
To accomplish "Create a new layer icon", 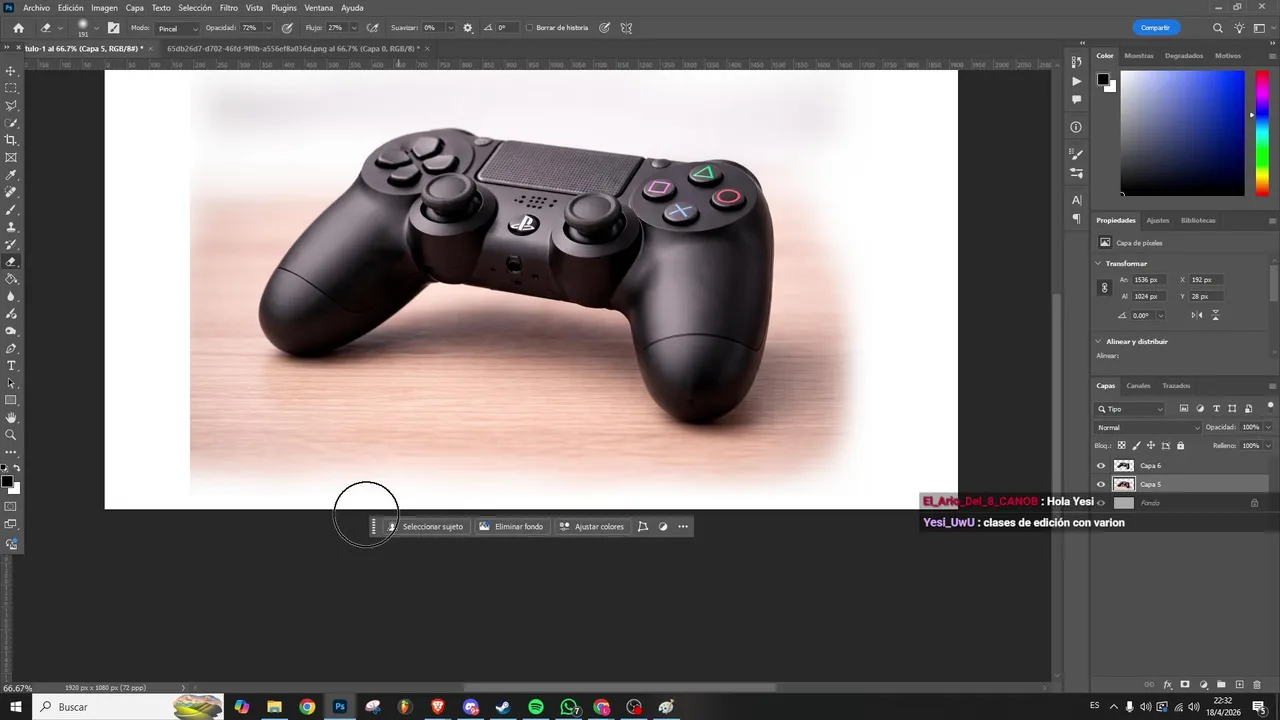I will pyautogui.click(x=1239, y=685).
